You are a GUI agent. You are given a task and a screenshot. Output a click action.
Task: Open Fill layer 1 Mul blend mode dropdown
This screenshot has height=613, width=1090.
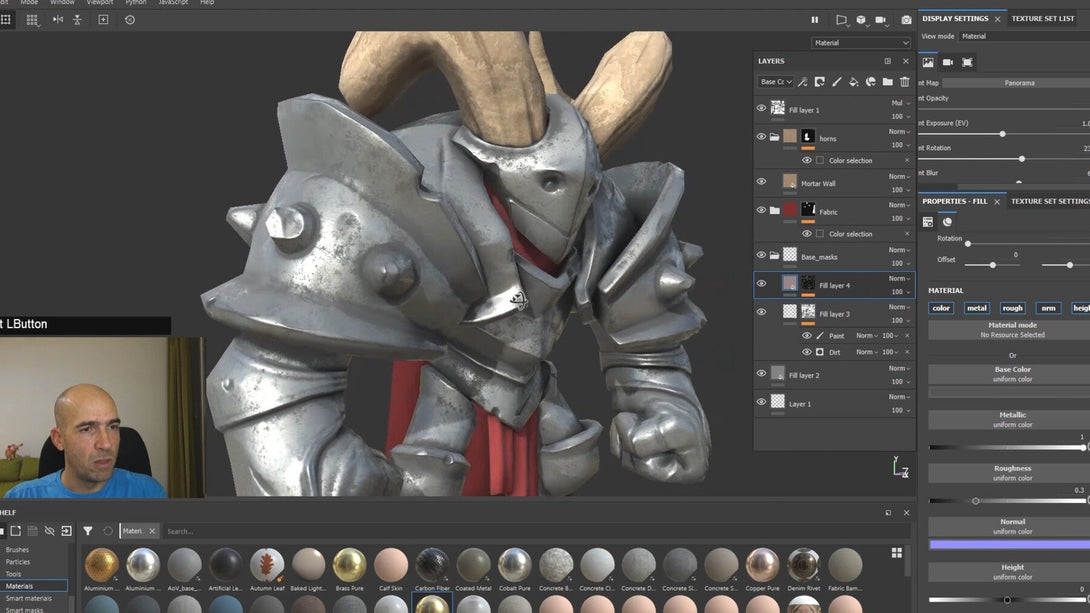[x=900, y=103]
